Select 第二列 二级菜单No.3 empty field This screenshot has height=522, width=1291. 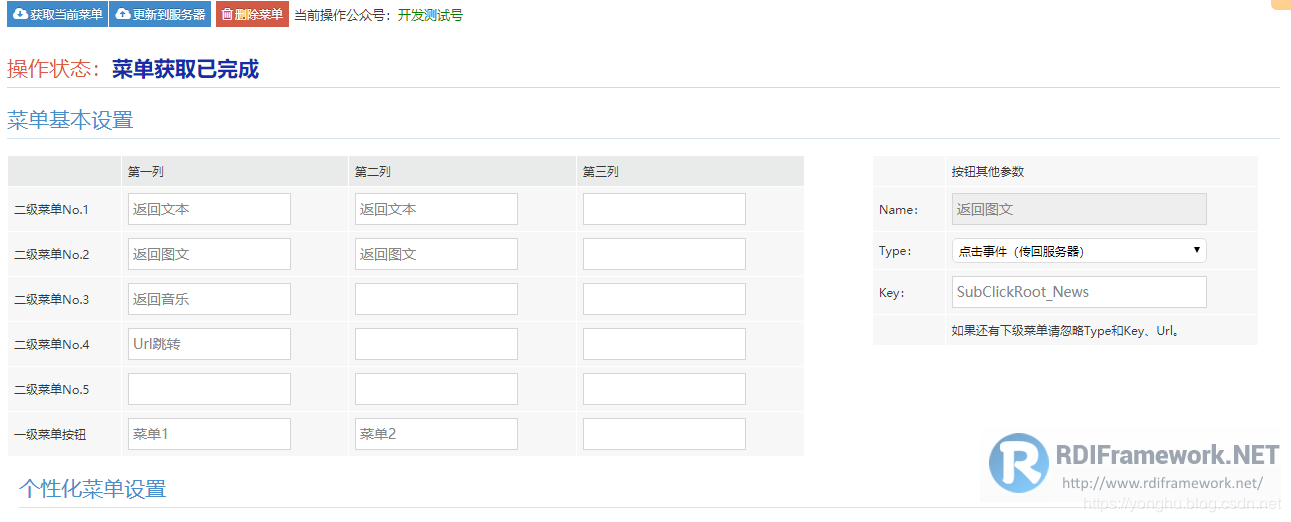coord(436,299)
